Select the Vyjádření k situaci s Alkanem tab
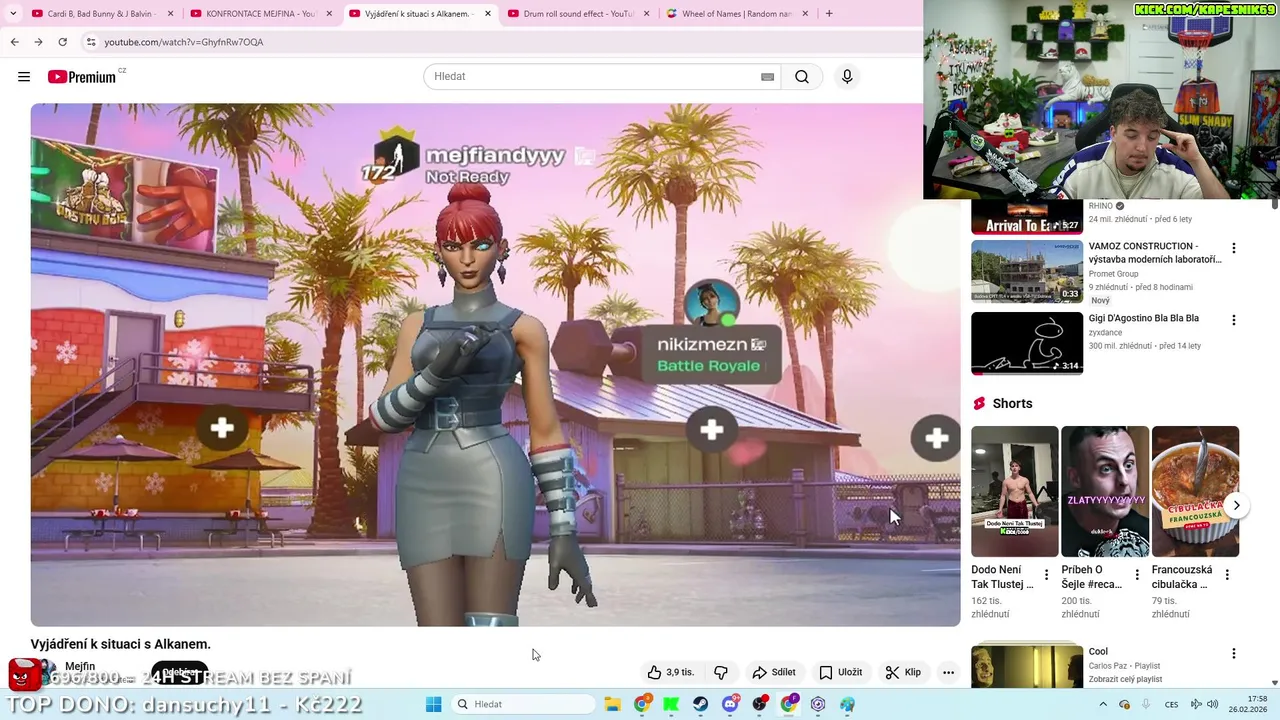This screenshot has width=1280, height=720. pos(418,14)
